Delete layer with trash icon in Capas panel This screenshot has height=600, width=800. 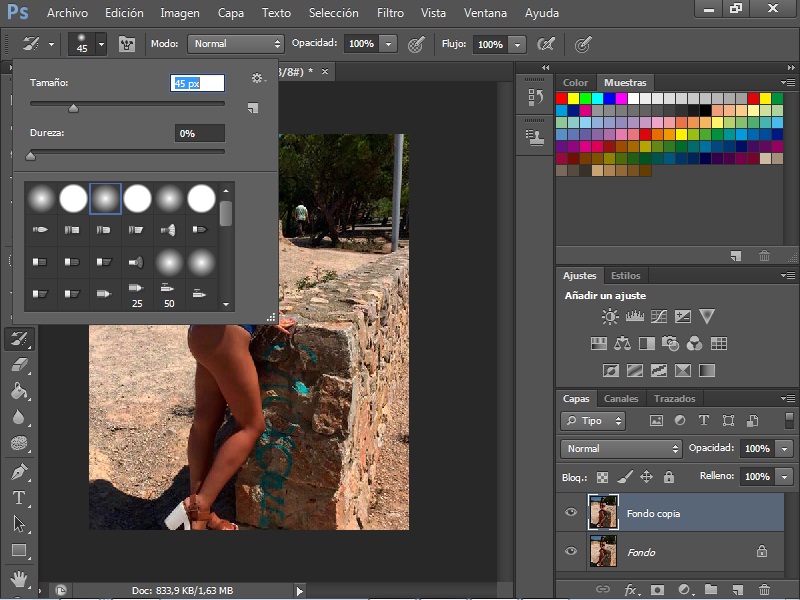[x=764, y=590]
